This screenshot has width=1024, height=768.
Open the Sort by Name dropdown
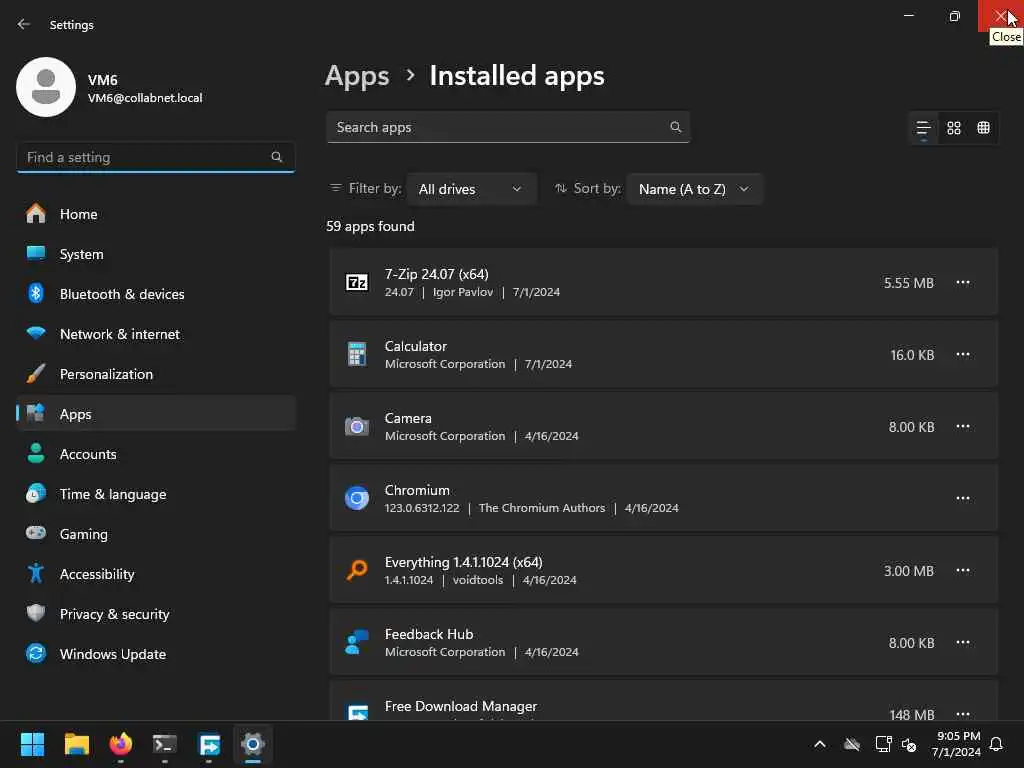694,189
